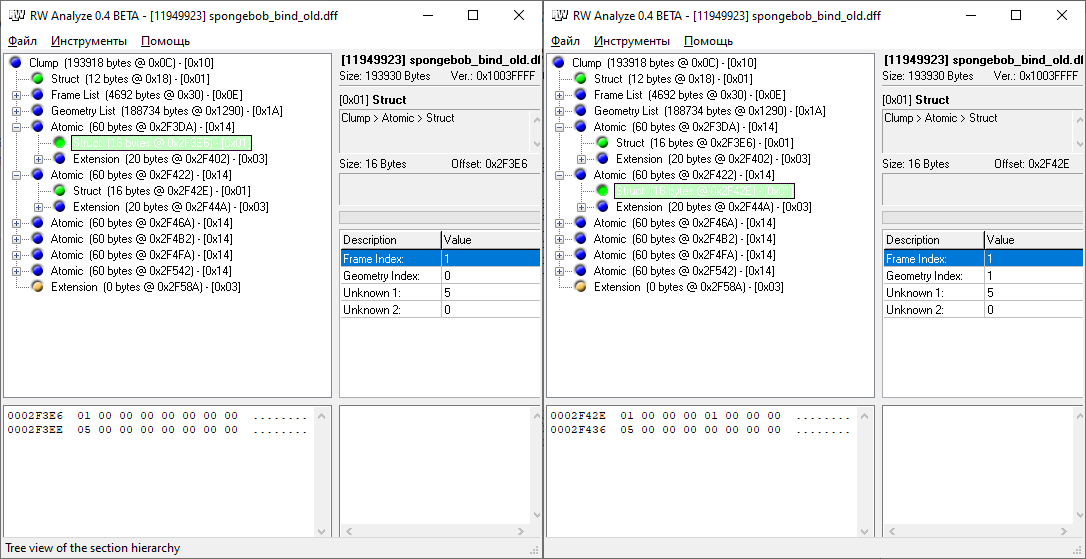The height and width of the screenshot is (559, 1086).
Task: Click Value column header in right window
Action: point(1035,240)
